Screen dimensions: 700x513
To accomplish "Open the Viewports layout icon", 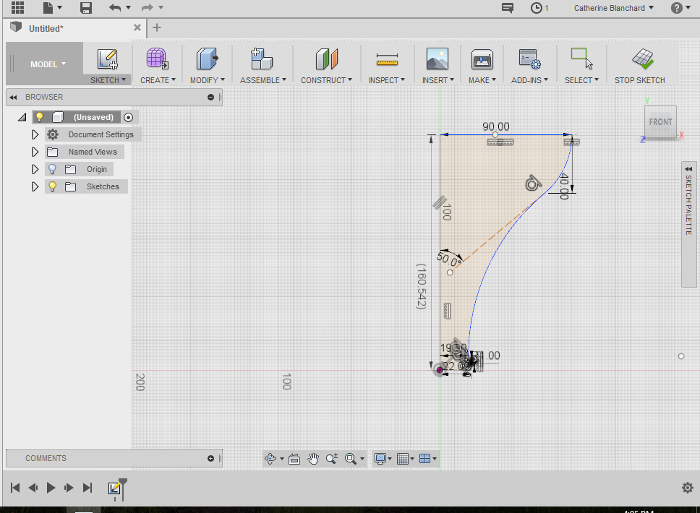I will coord(425,459).
